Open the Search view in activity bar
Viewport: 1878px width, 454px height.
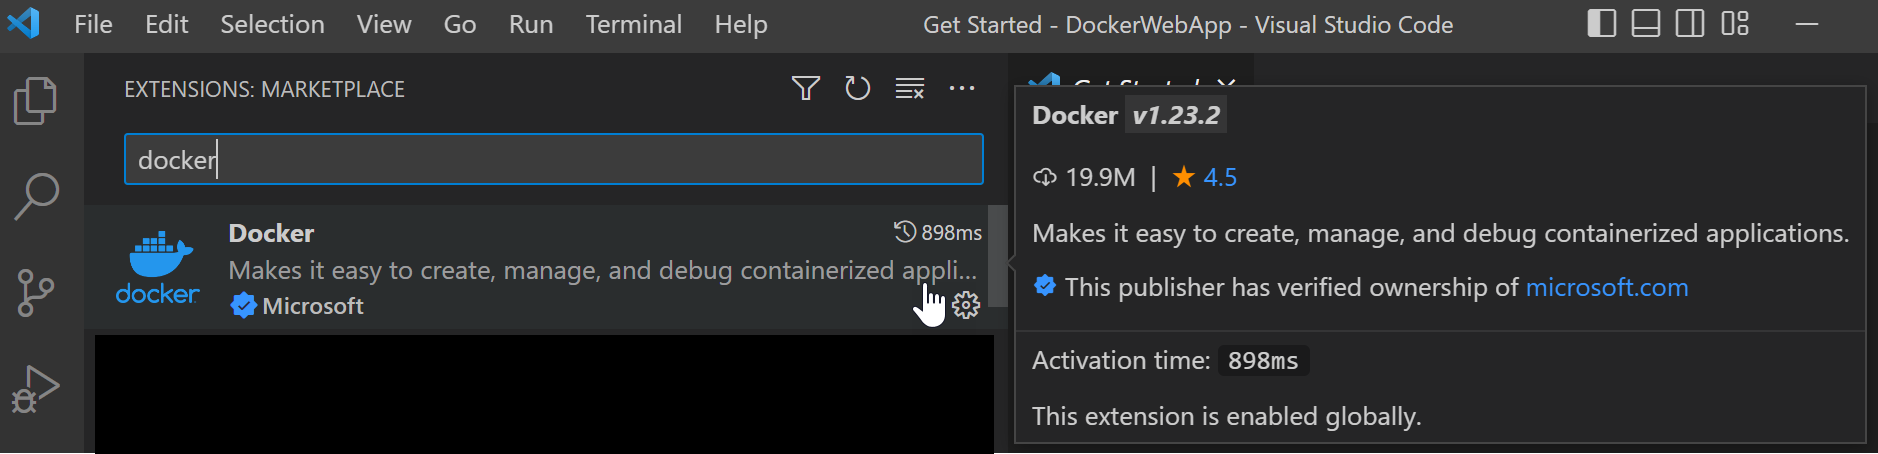point(36,196)
